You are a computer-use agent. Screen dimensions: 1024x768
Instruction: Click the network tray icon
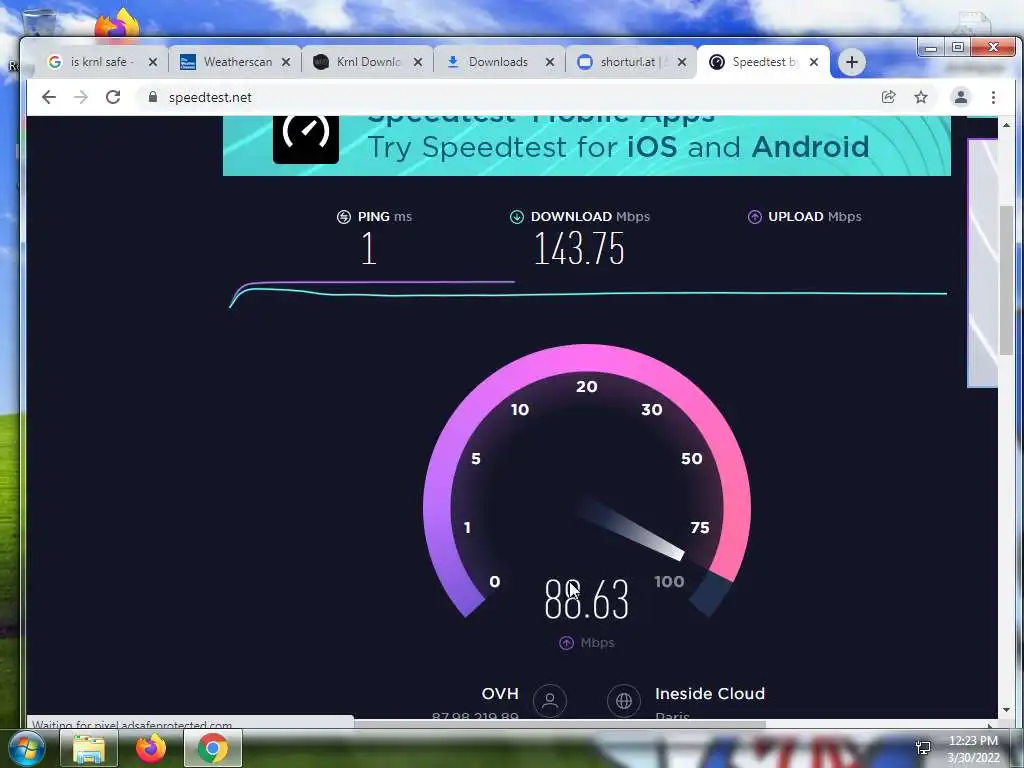pyautogui.click(x=923, y=748)
